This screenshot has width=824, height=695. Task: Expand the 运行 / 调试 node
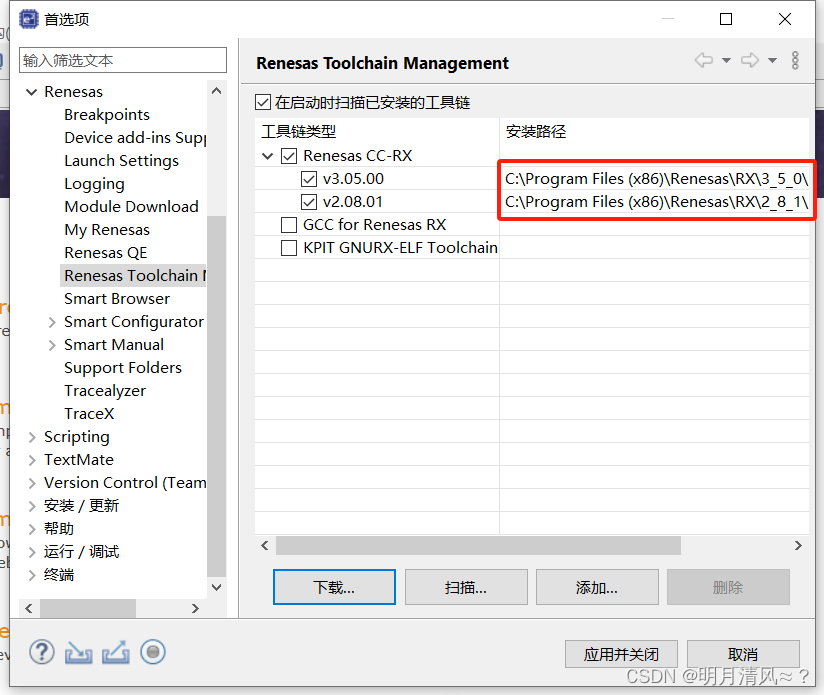32,552
